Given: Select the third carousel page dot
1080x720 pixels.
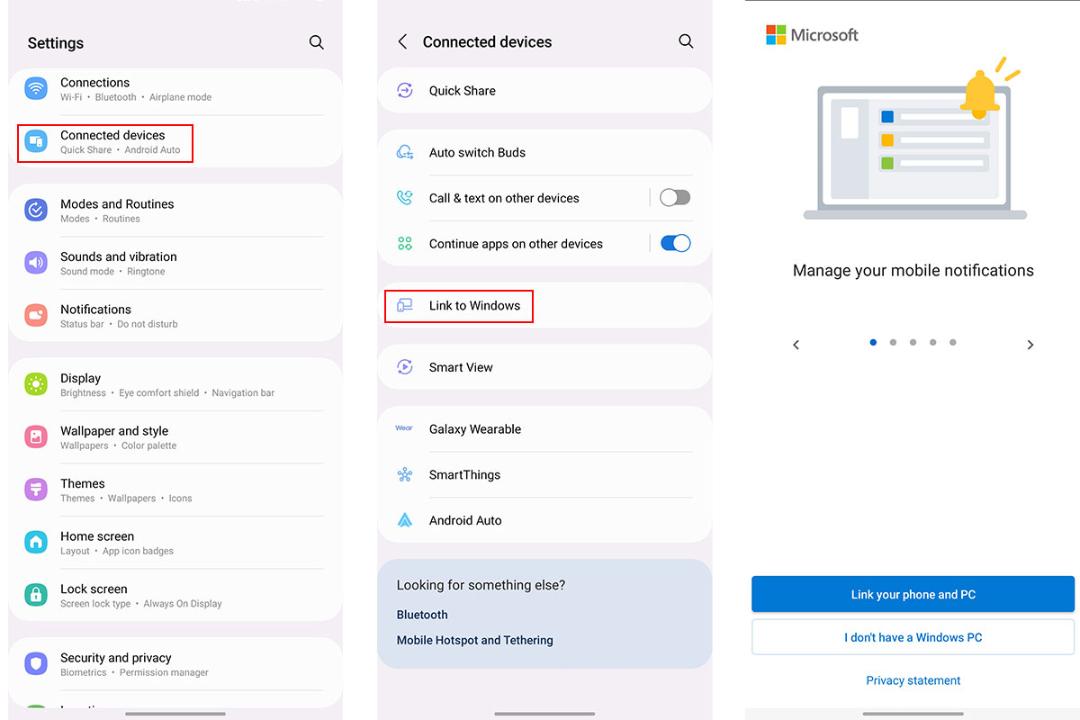Looking at the screenshot, I should point(913,342).
